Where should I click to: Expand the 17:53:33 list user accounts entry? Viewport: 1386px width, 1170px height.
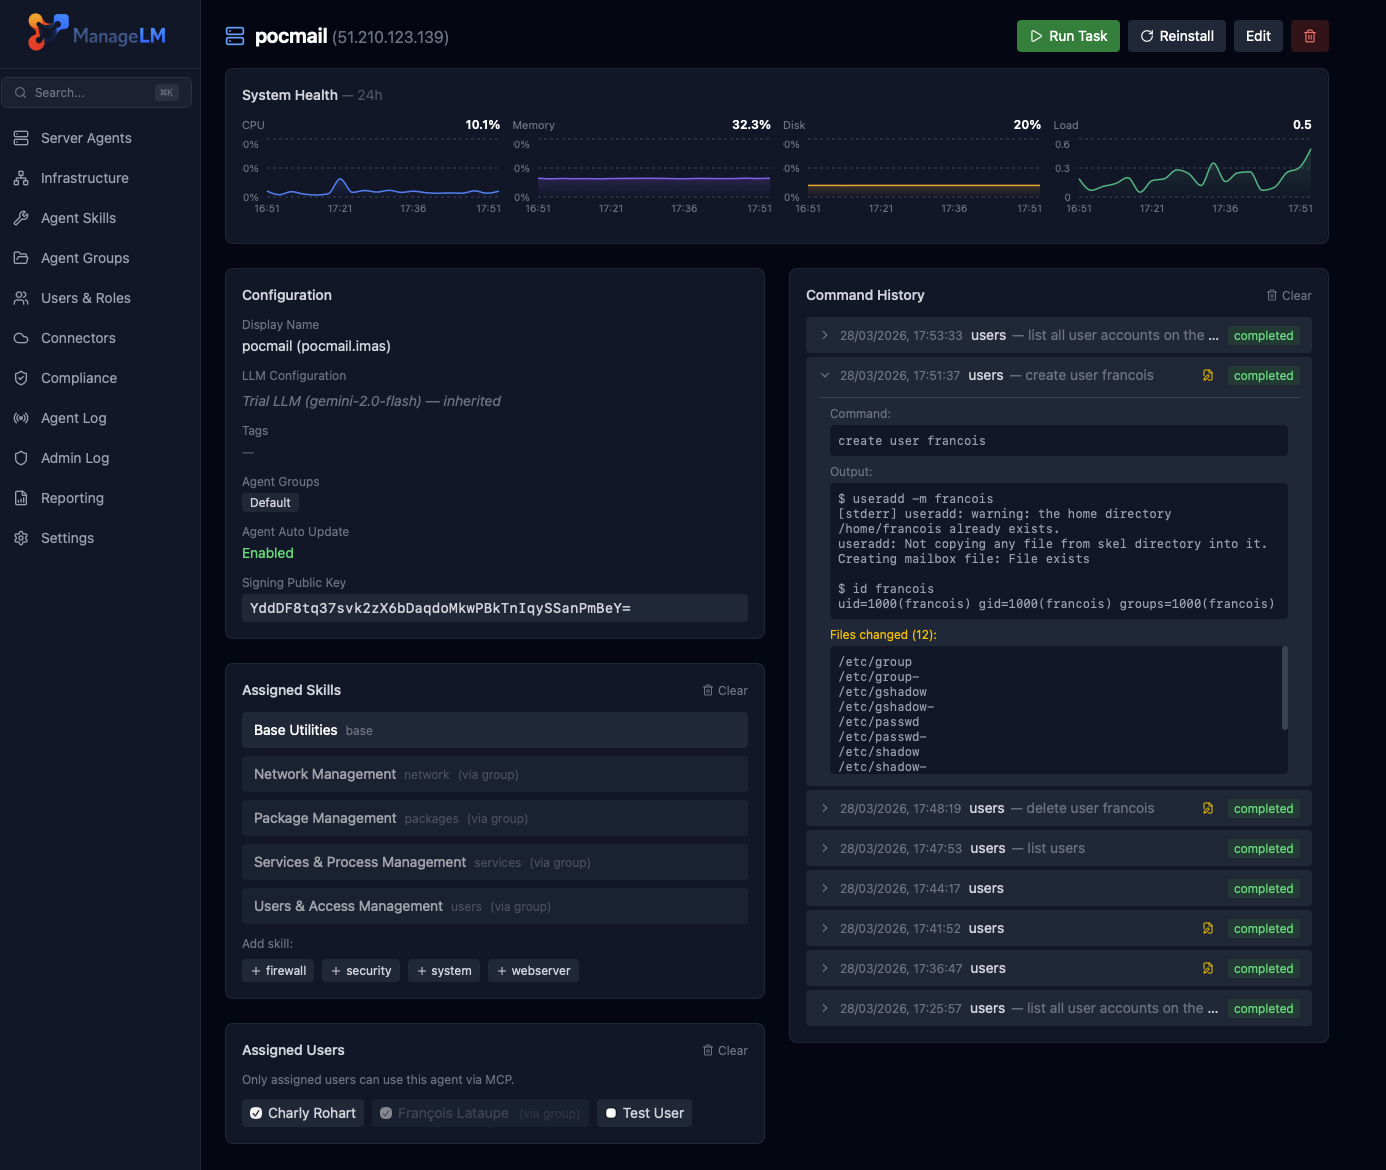(823, 335)
